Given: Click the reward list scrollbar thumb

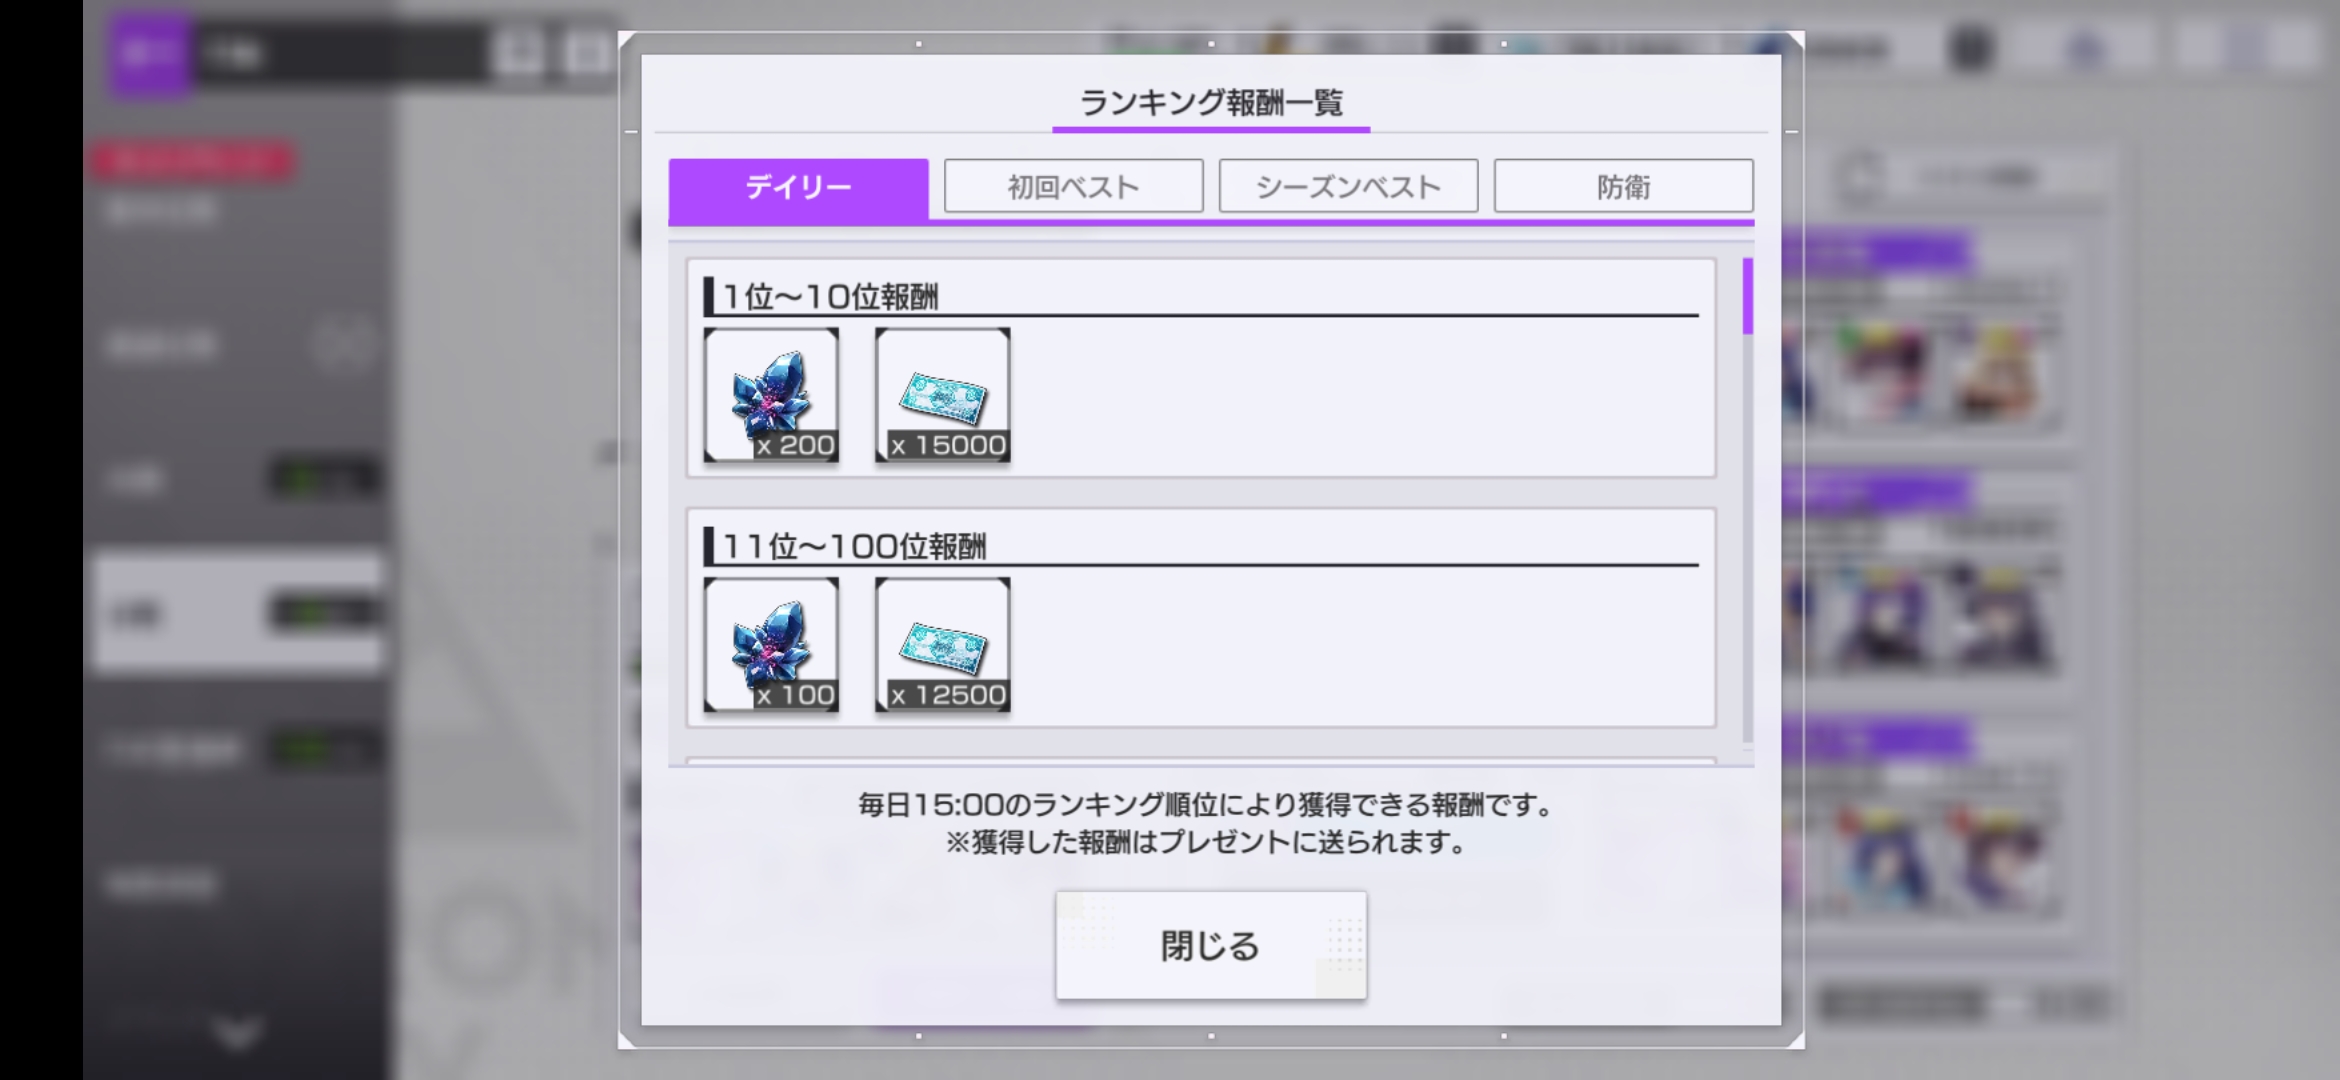Looking at the screenshot, I should tap(1747, 296).
